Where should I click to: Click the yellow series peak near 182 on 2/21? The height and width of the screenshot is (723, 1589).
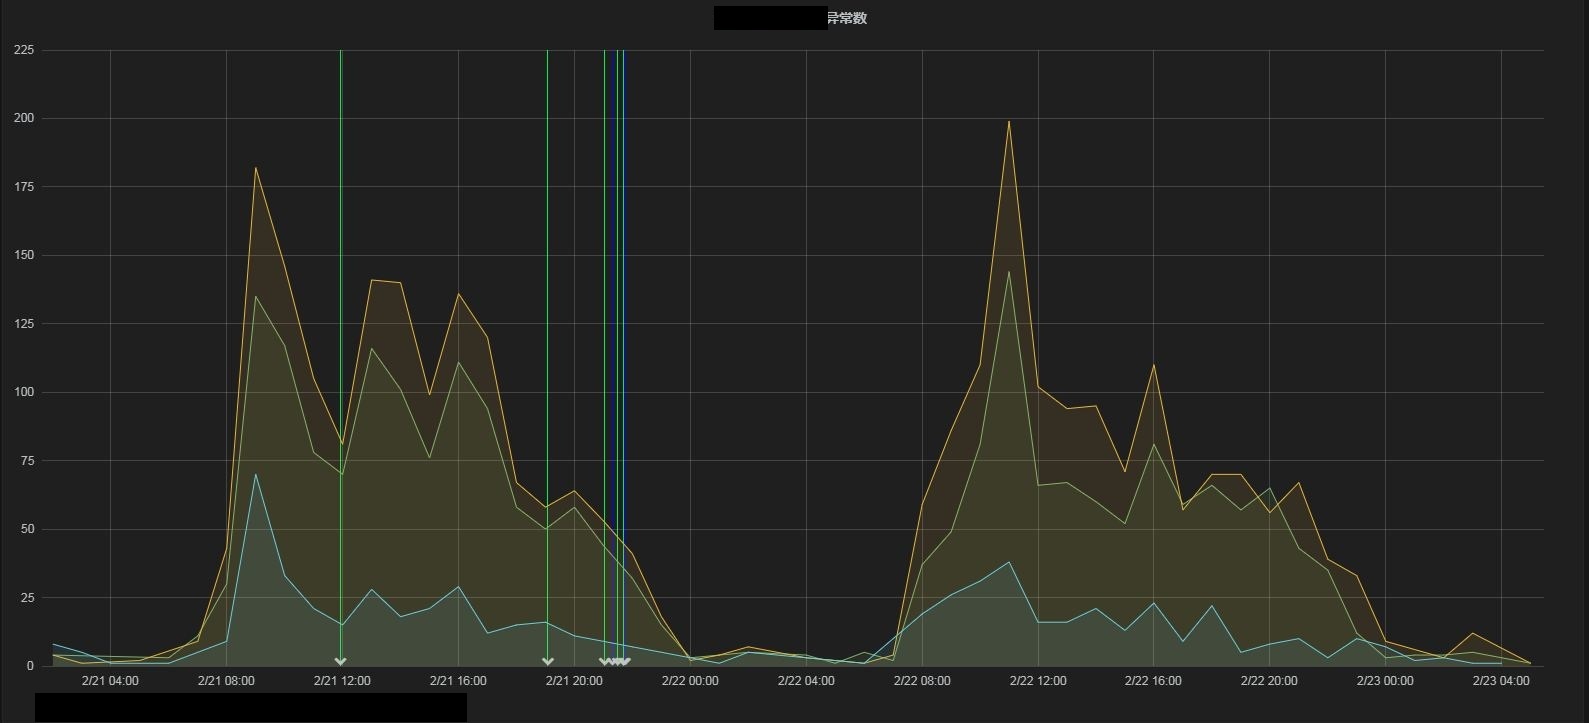pos(255,168)
